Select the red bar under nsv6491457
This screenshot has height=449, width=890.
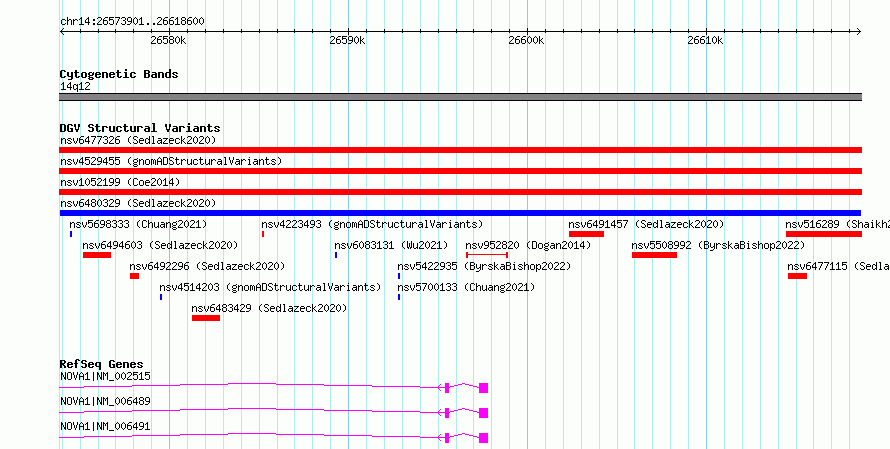pos(586,234)
